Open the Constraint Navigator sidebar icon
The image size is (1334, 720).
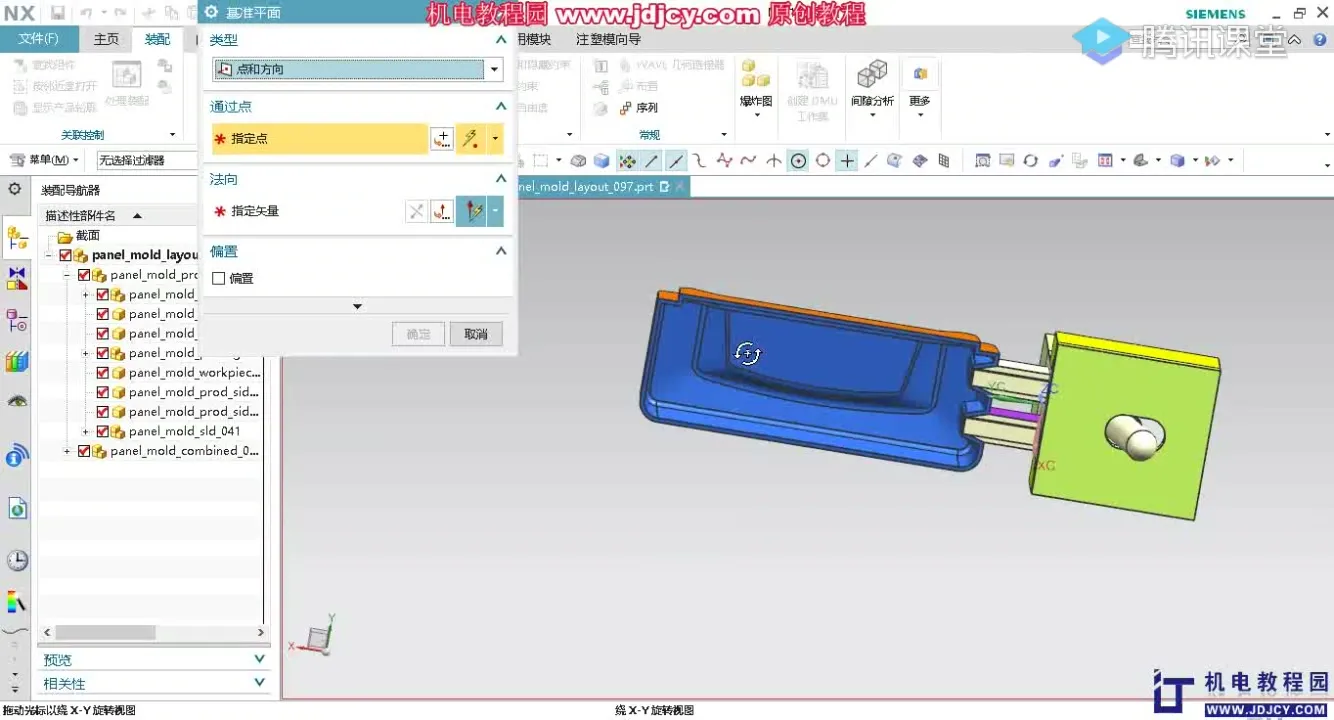tap(17, 278)
